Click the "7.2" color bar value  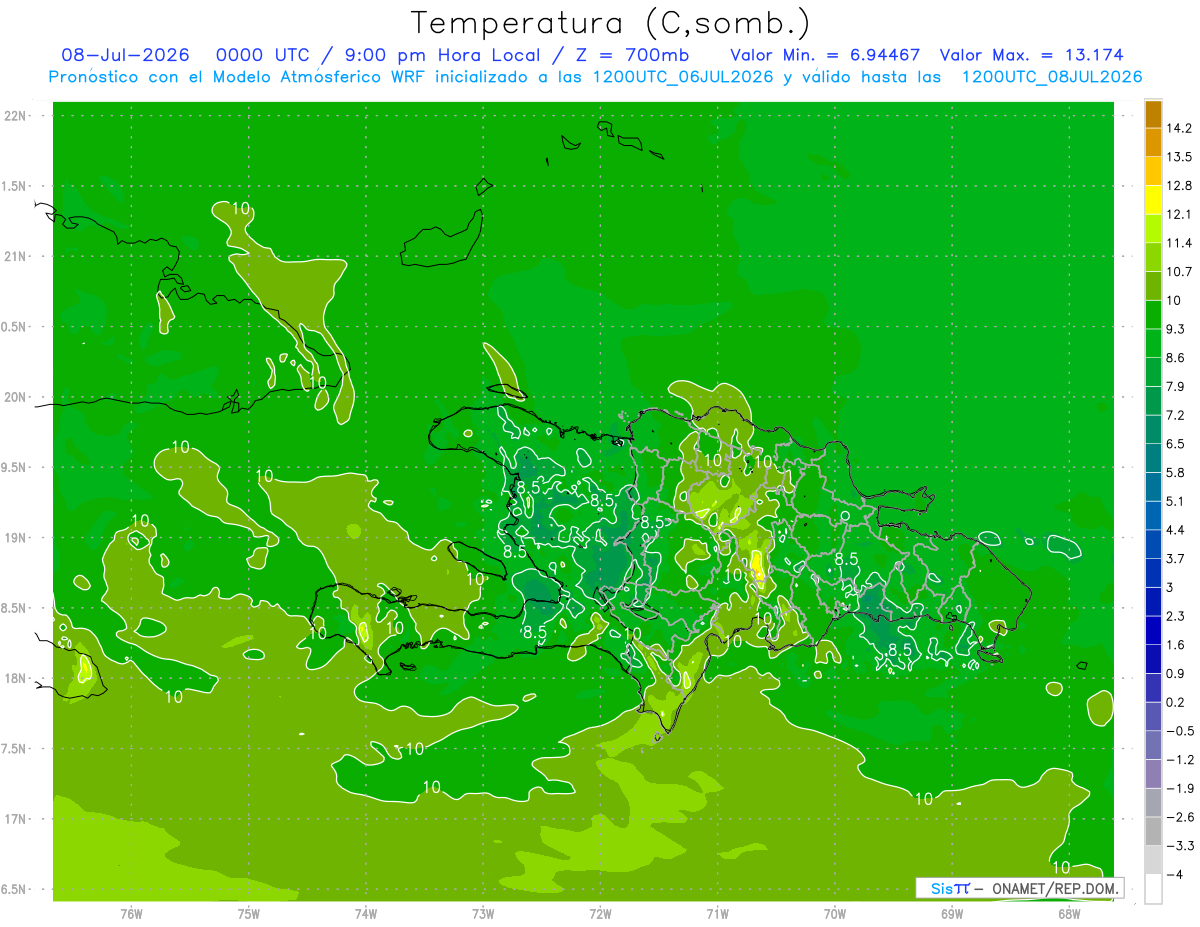point(1177,415)
